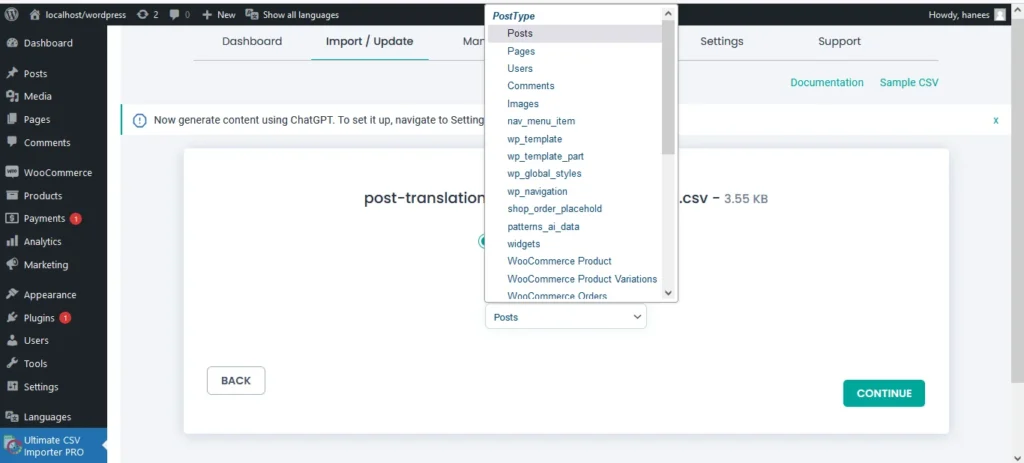Click the Plugins plug icon in sidebar
Image resolution: width=1024 pixels, height=463 pixels.
[12, 318]
